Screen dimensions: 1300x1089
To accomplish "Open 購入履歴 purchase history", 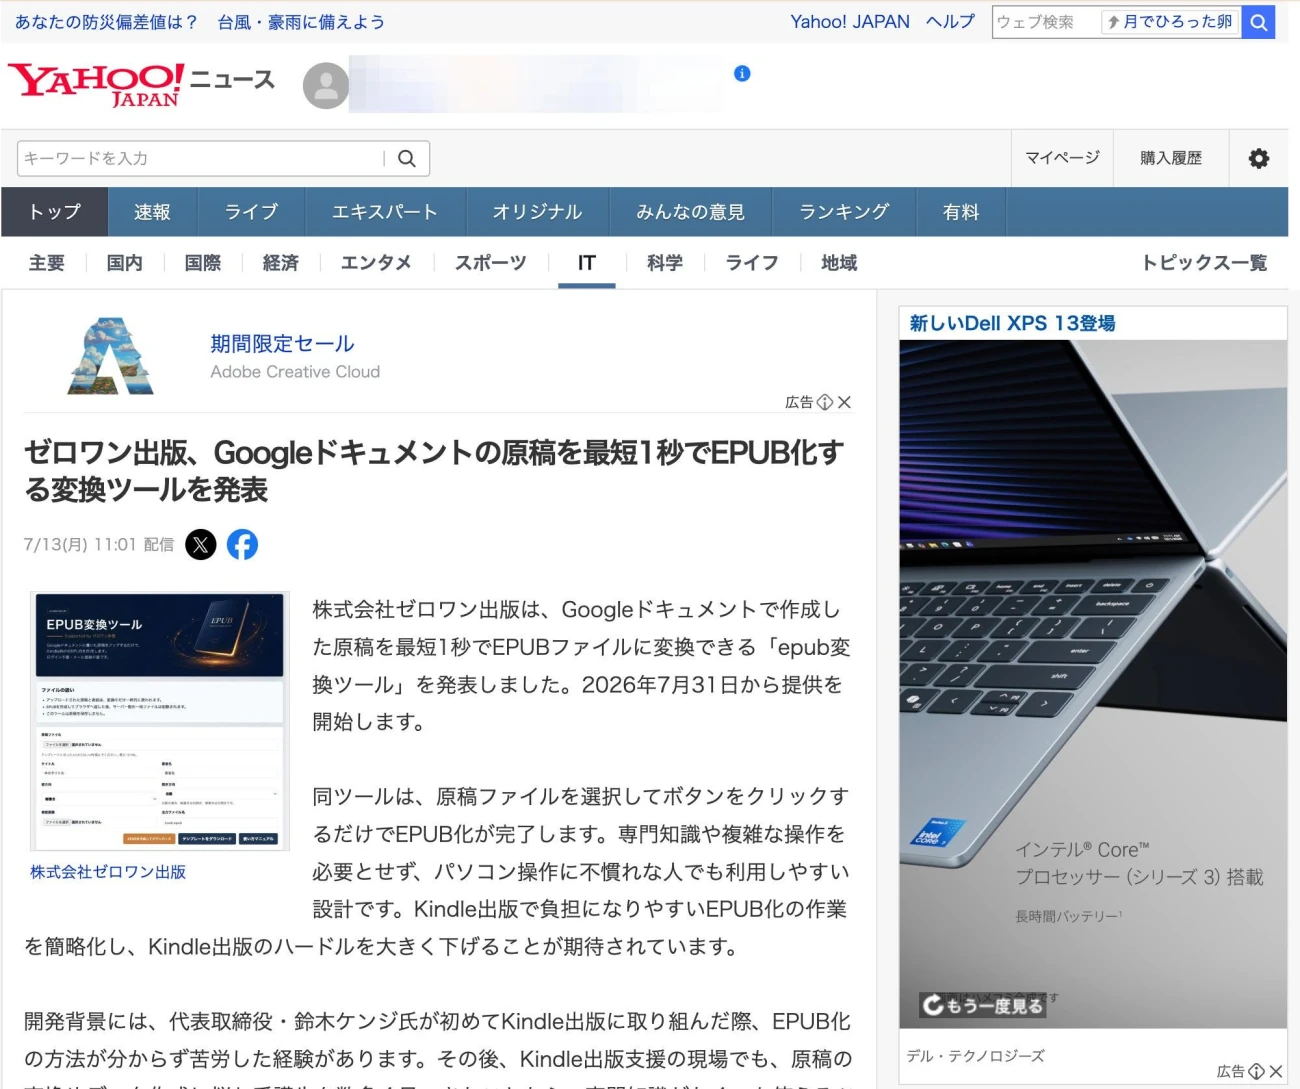I will [1171, 158].
